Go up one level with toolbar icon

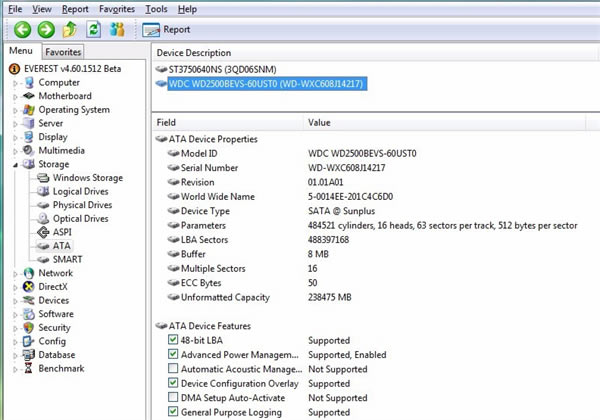pos(68,30)
